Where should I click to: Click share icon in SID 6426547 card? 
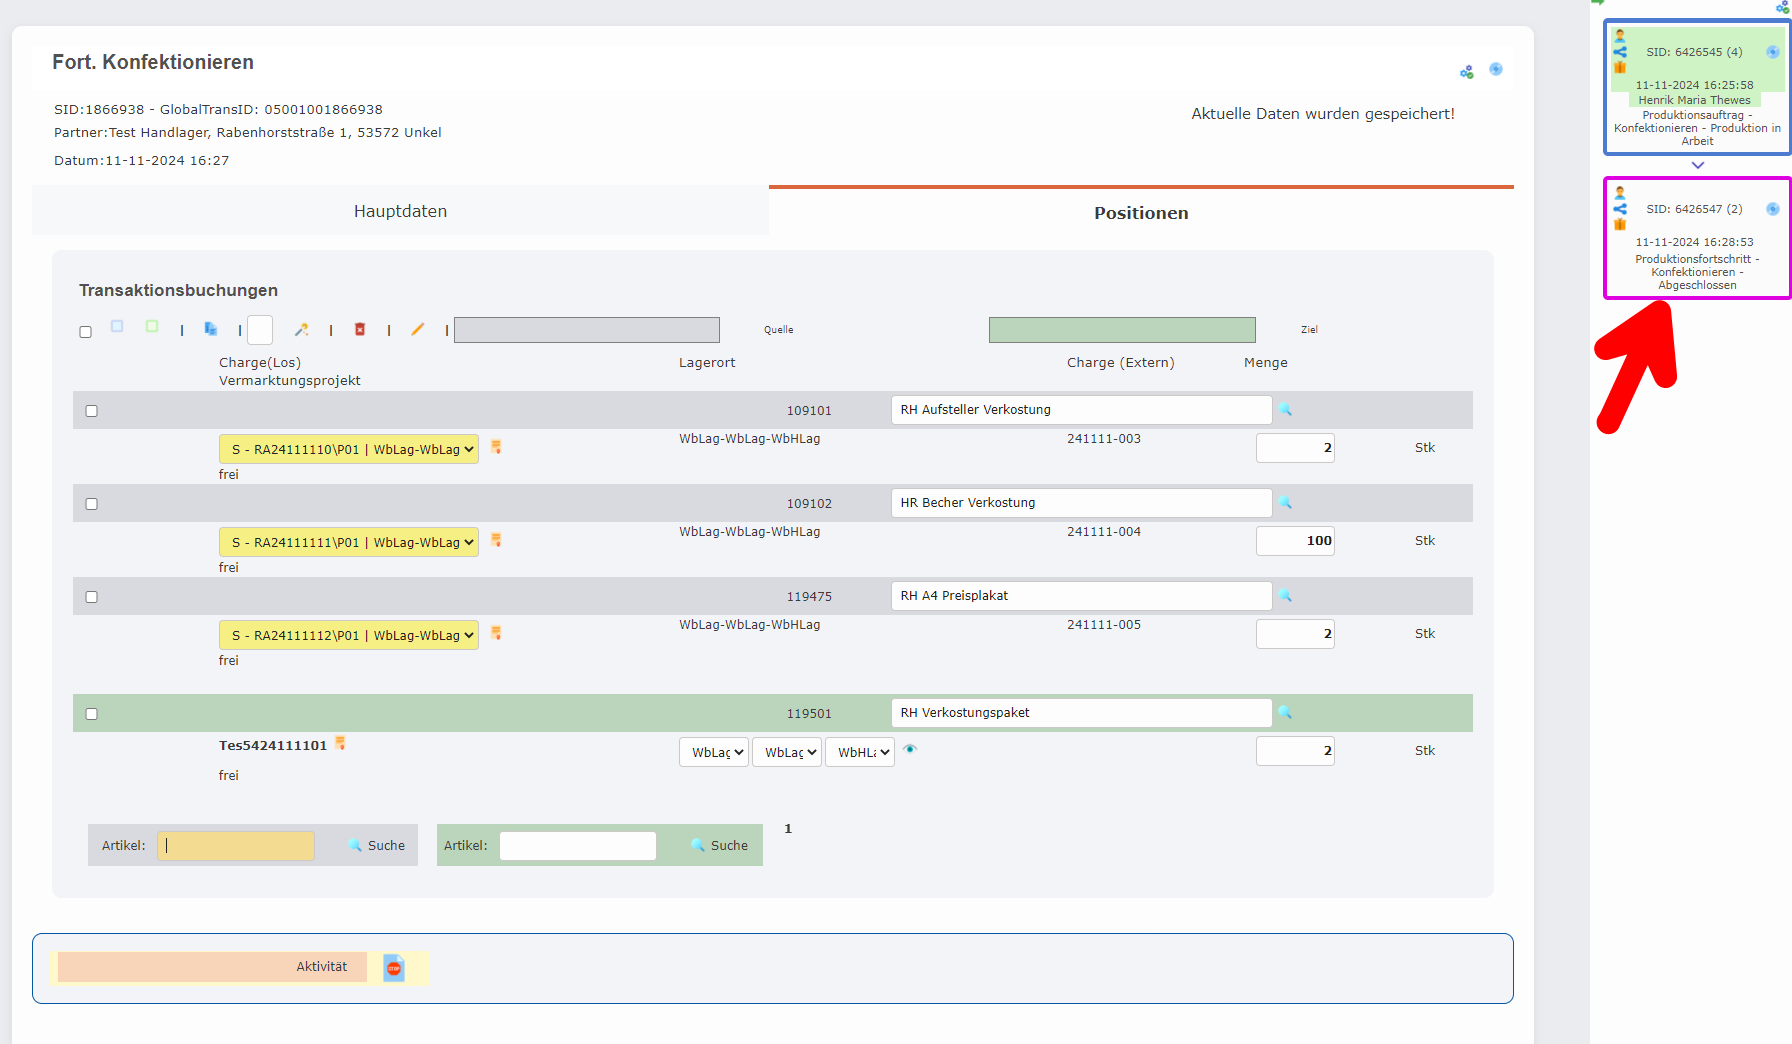coord(1620,209)
